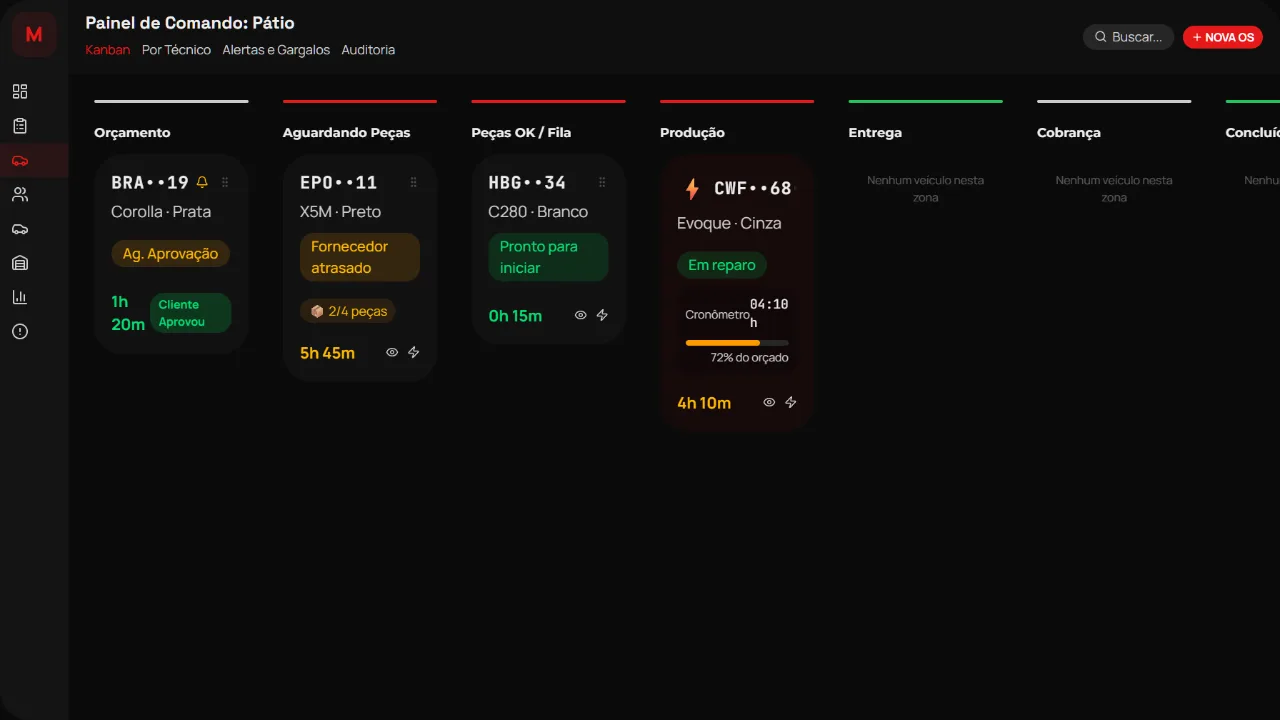Click the Em reparo badge
This screenshot has width=1280, height=720.
click(x=722, y=265)
